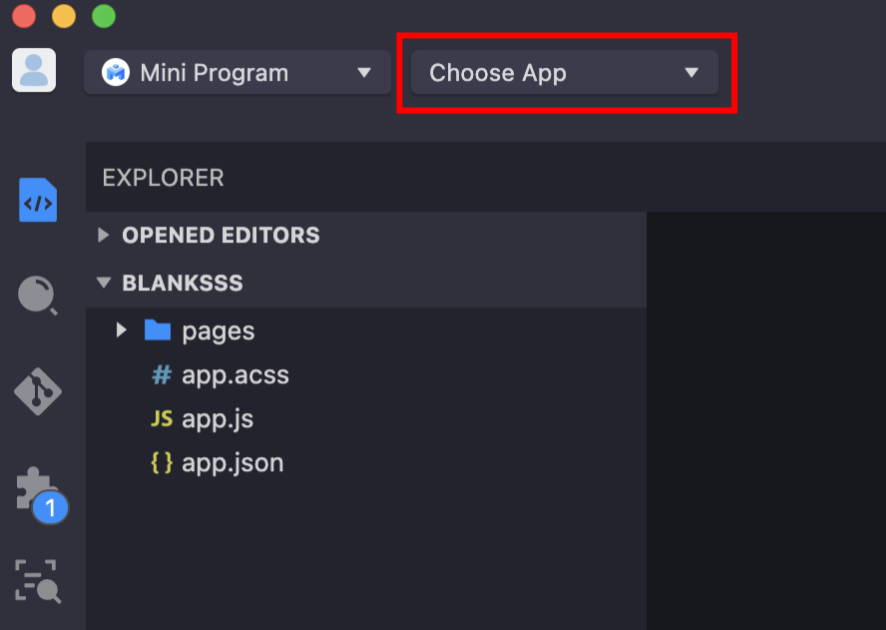886x630 pixels.
Task: Open the Extensions puzzle piece icon
Action: (35, 488)
